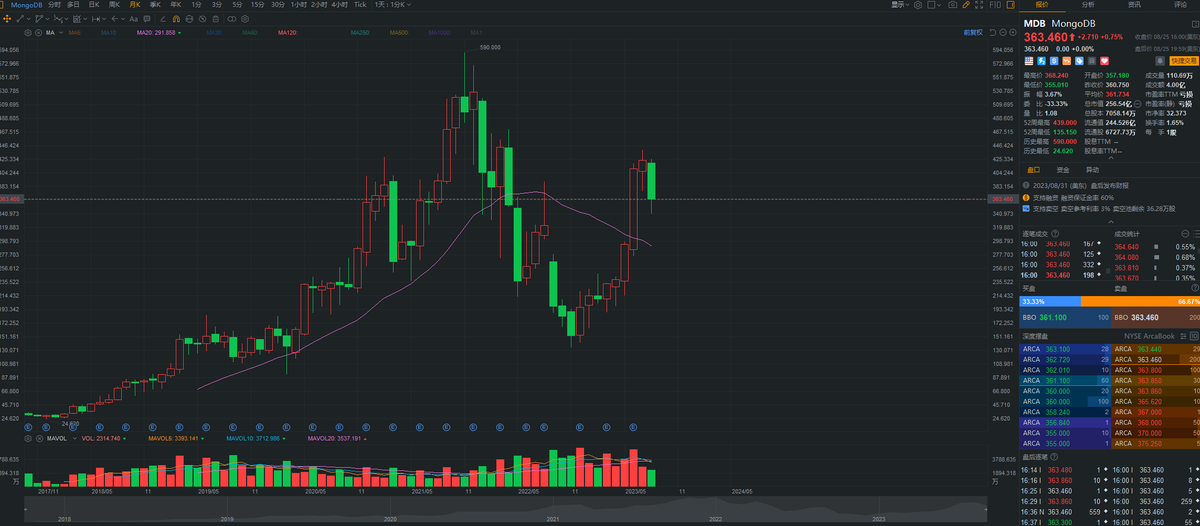Click the dashed current price label 363.460 on the chart
The image size is (1200, 526).
click(x=1003, y=200)
